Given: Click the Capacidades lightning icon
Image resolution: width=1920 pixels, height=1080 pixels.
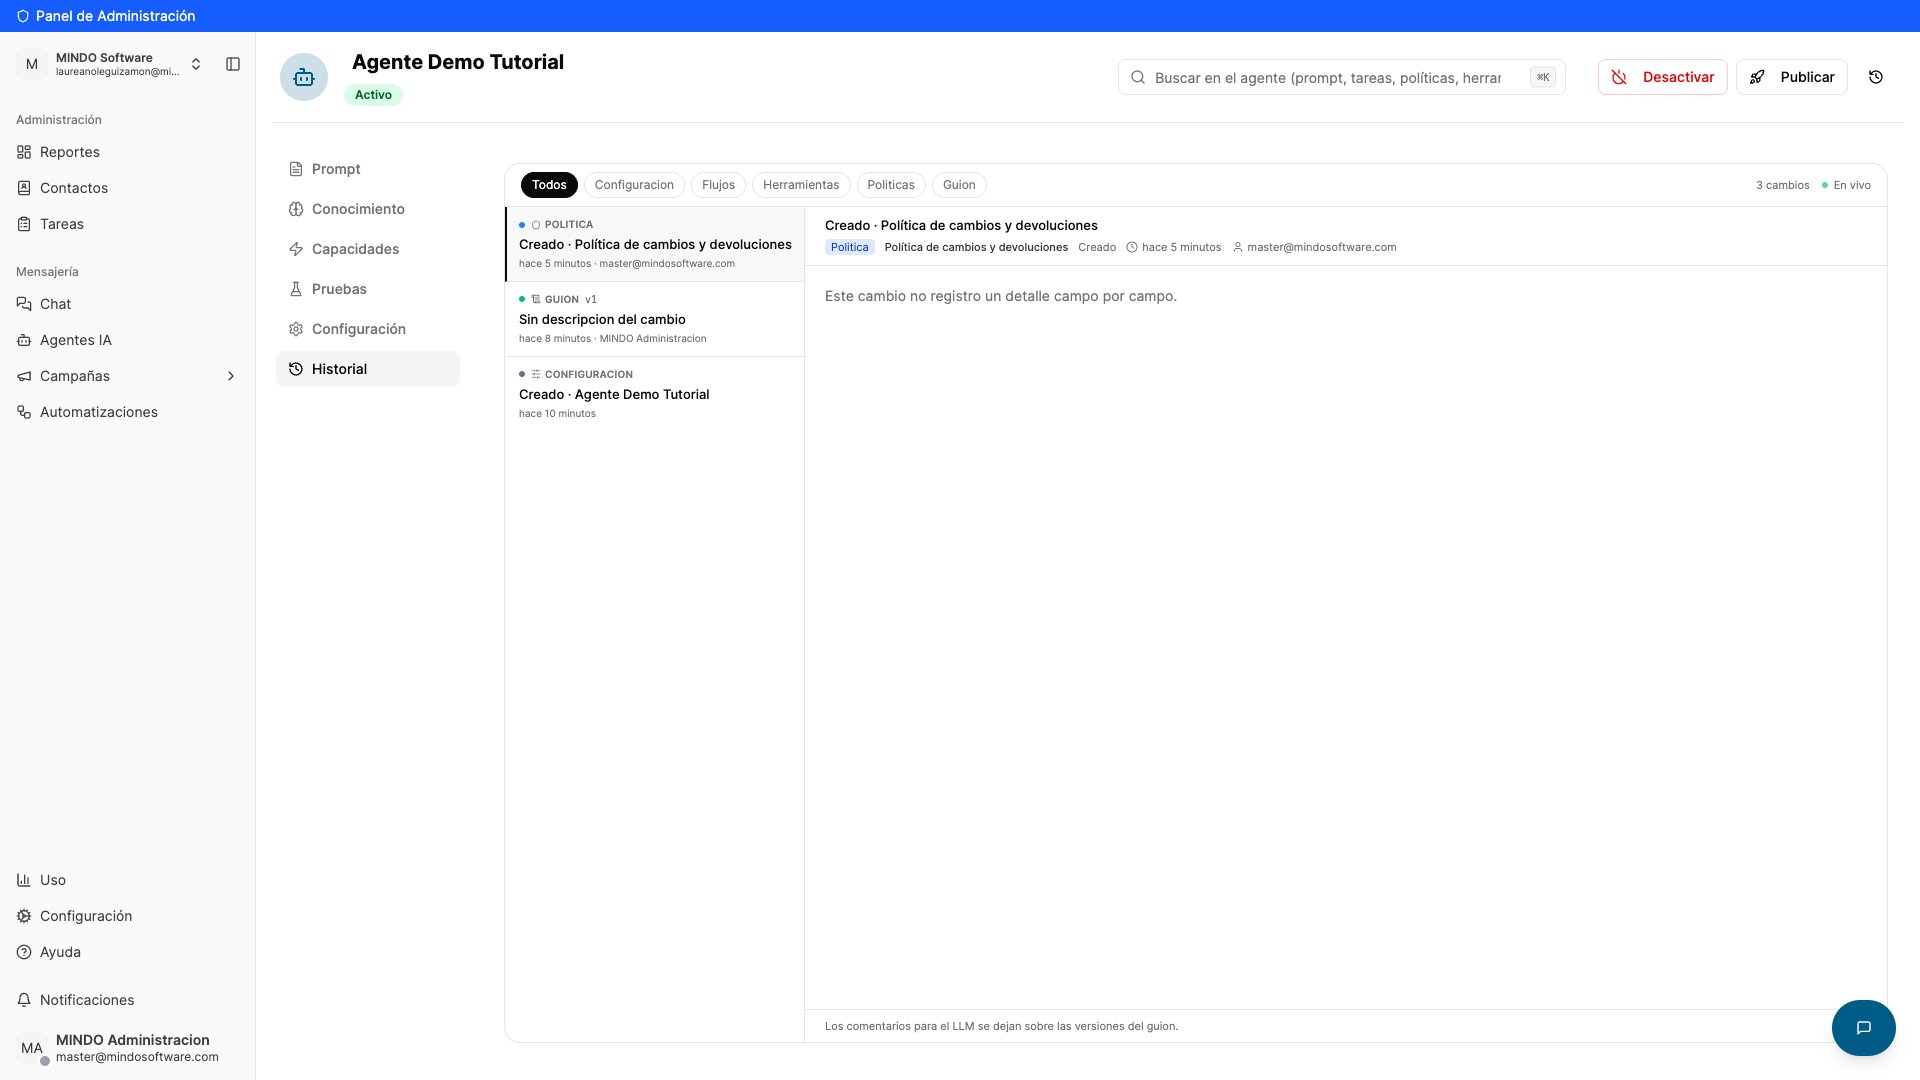Looking at the screenshot, I should tap(296, 249).
